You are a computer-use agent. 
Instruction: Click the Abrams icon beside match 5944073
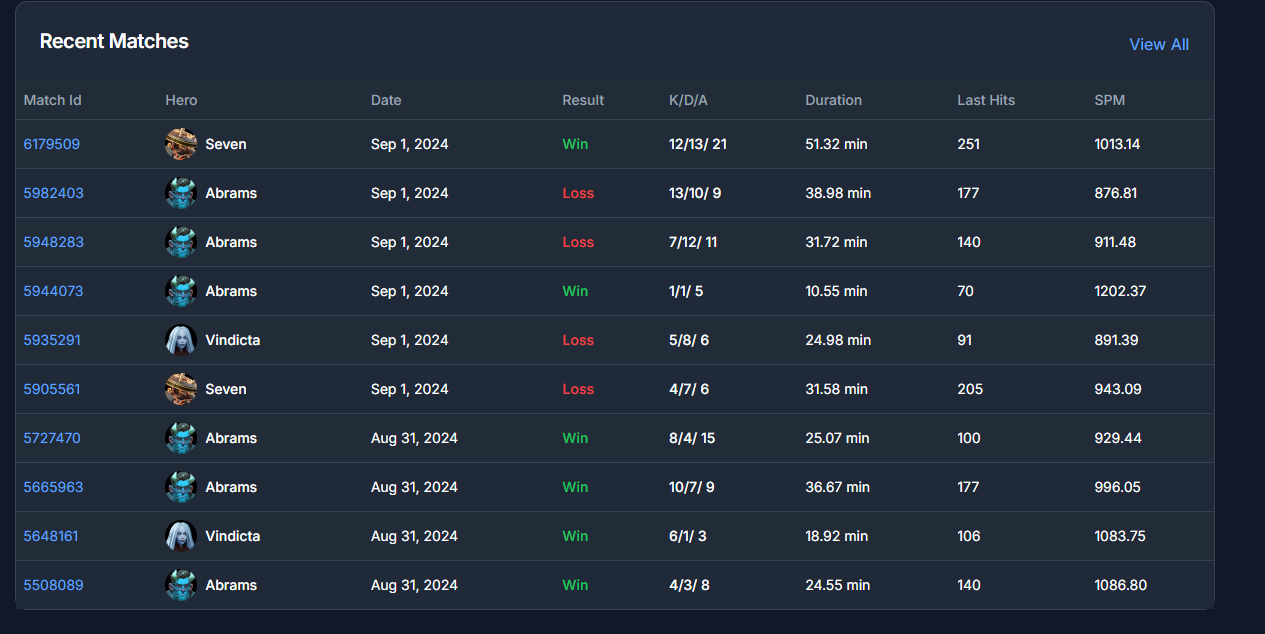[x=181, y=291]
